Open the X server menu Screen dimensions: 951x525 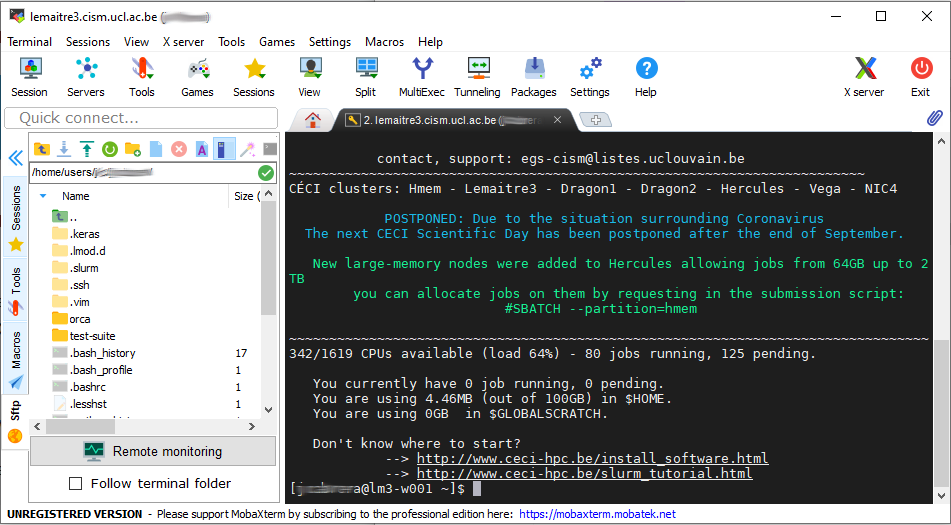(x=184, y=42)
